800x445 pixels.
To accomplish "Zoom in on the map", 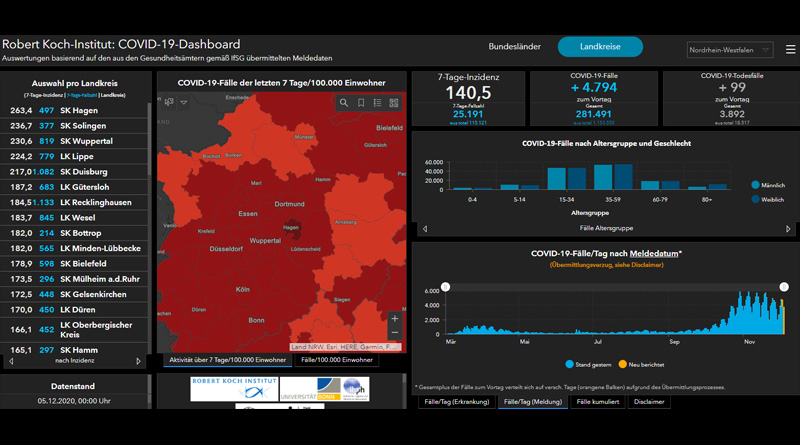I will pos(394,318).
